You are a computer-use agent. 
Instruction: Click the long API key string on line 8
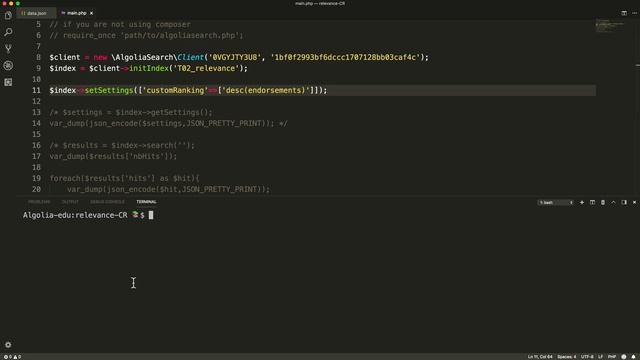[345, 57]
